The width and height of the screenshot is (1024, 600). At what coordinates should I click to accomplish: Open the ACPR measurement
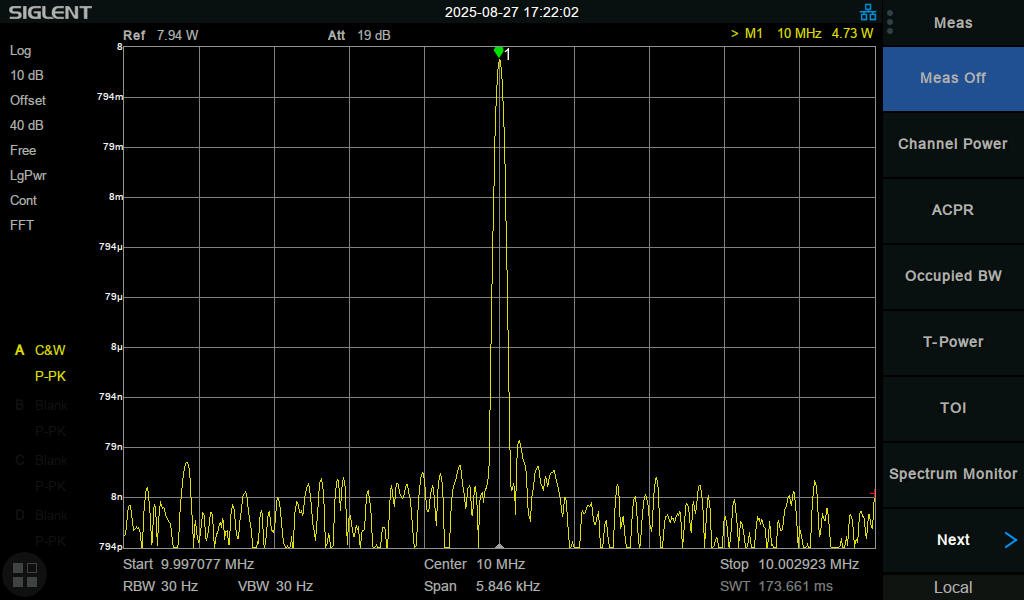click(x=952, y=210)
